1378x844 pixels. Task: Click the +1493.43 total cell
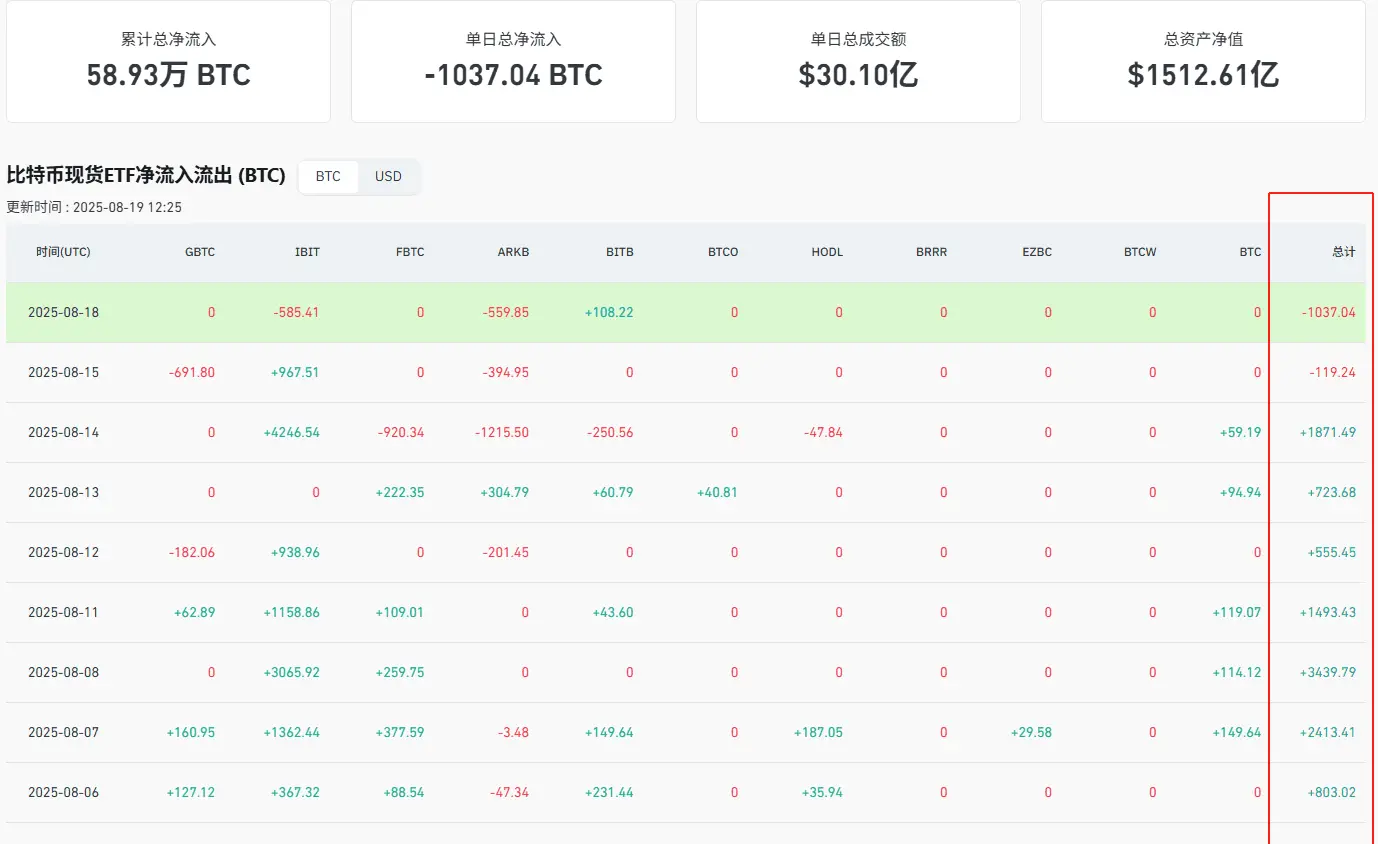[1328, 612]
